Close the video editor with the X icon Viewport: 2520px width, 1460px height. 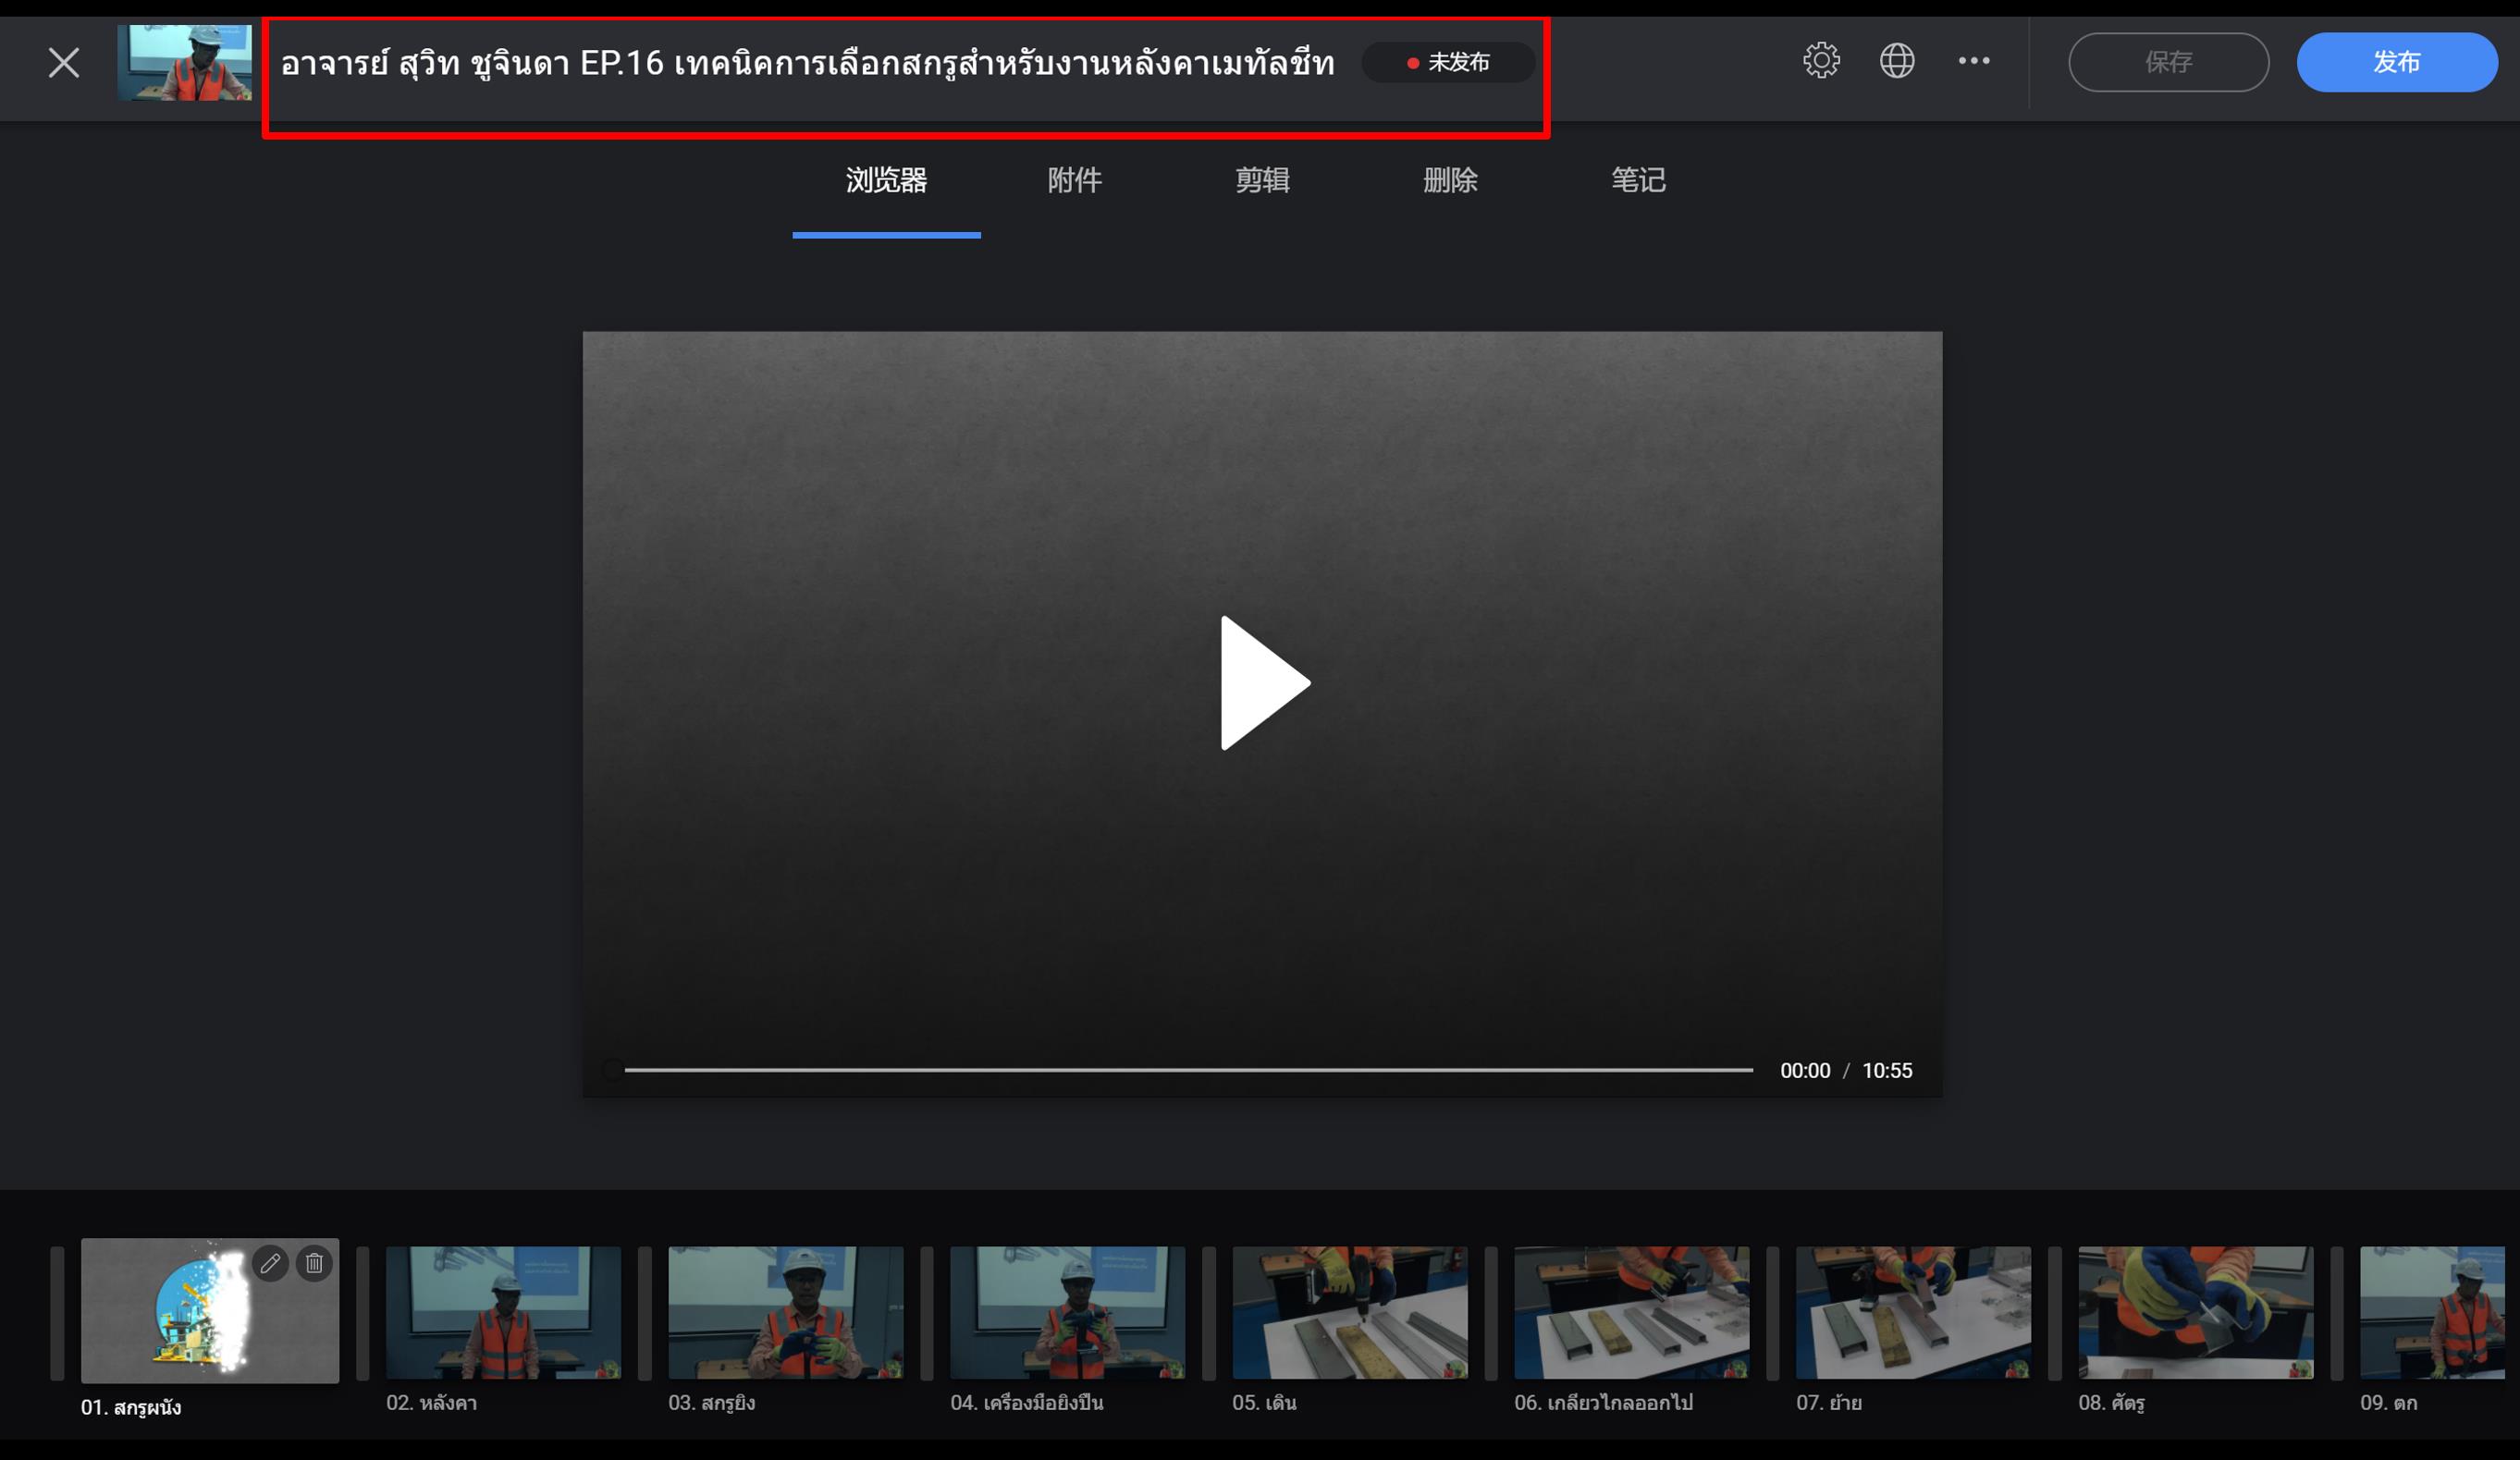pos(64,63)
